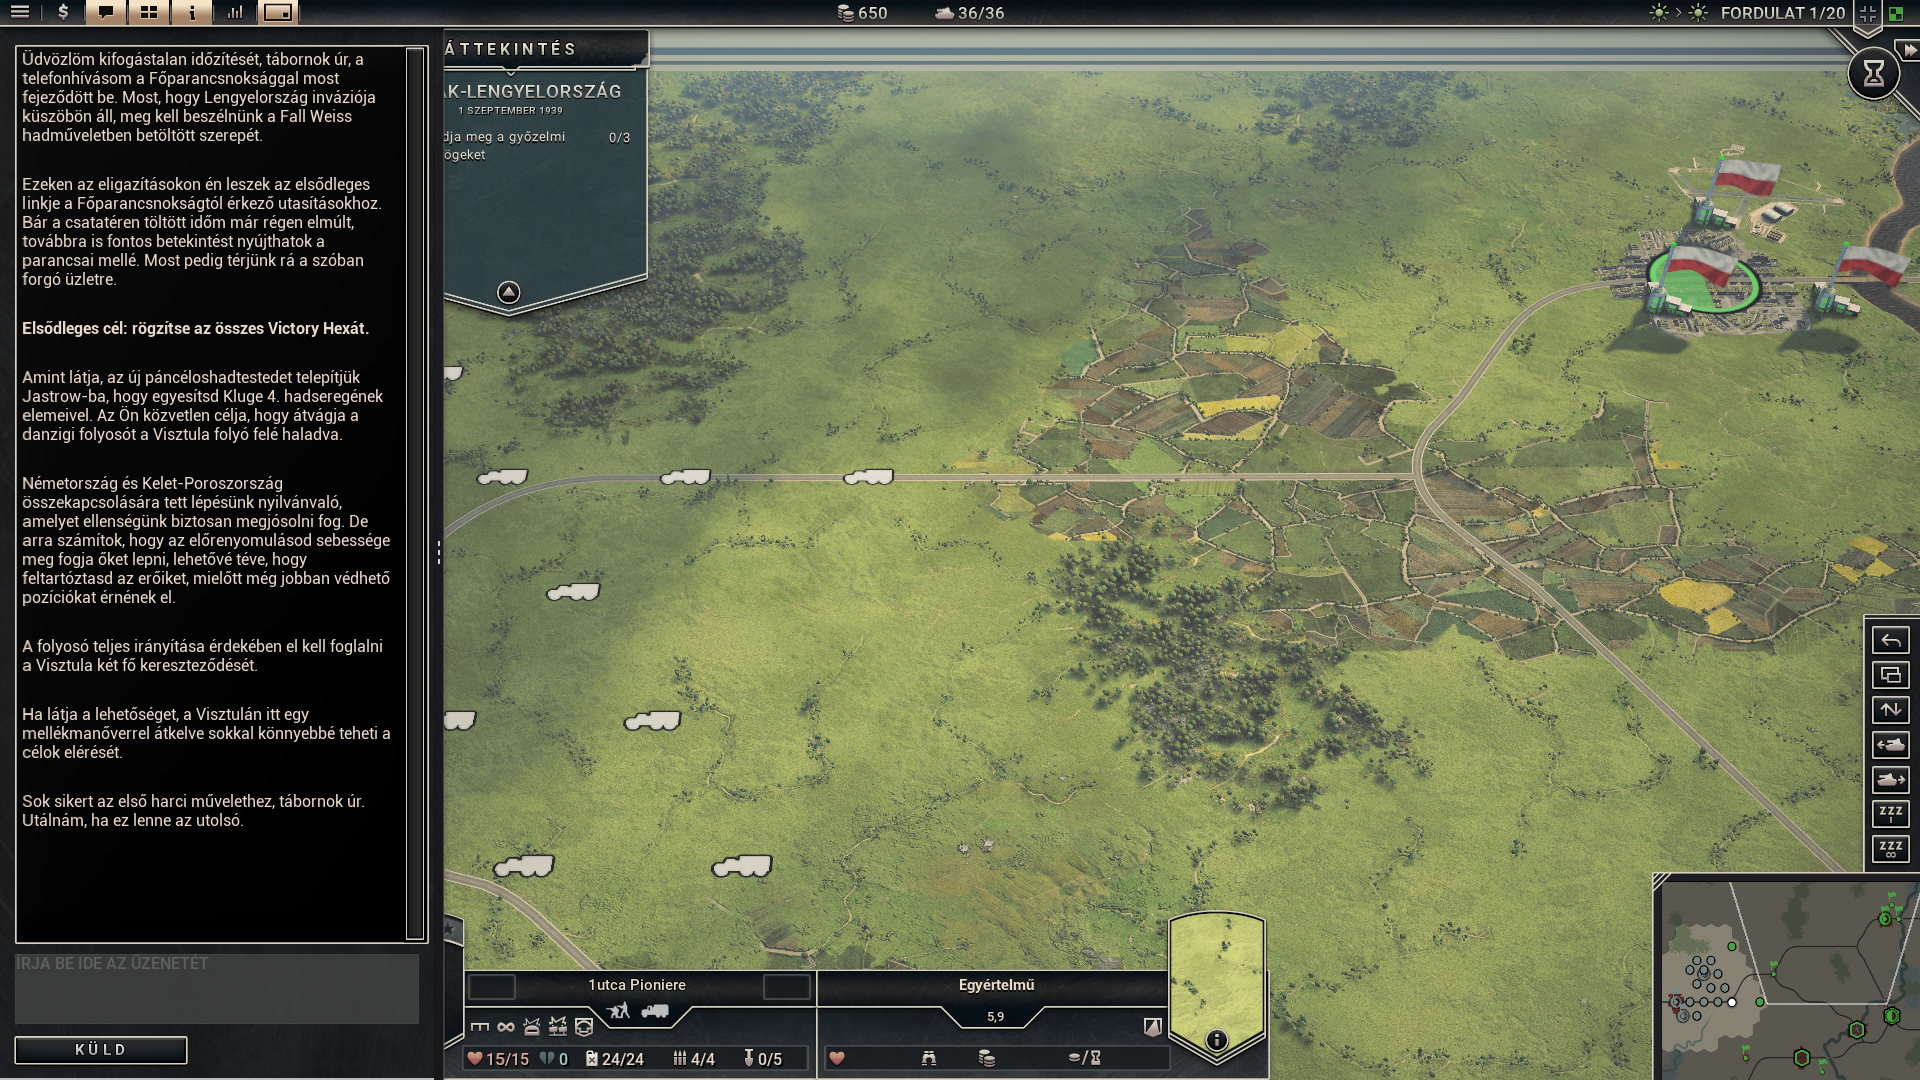
Task: Open terrain info i button
Action: click(1216, 1040)
